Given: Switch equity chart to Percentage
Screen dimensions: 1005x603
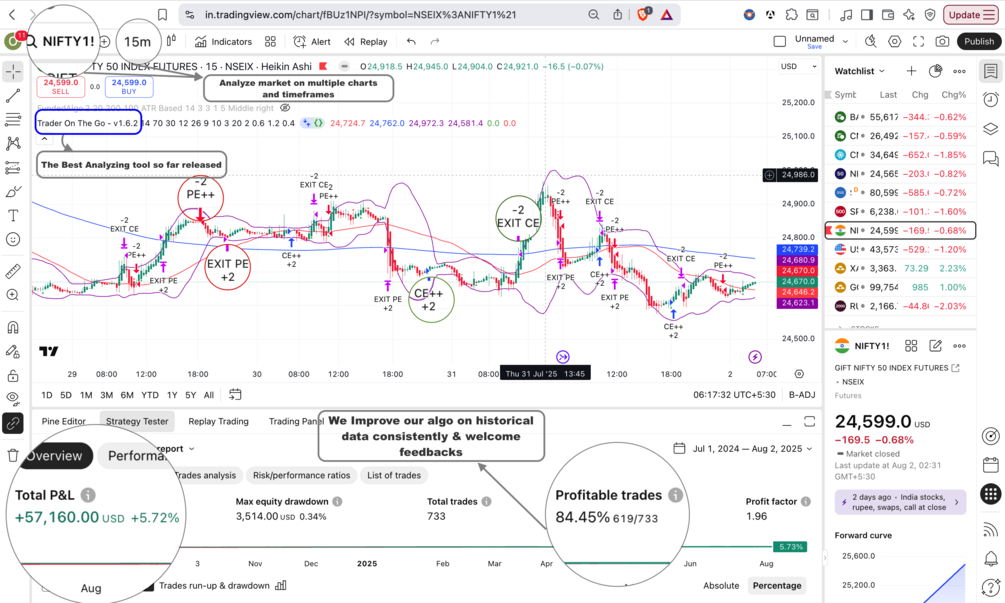Looking at the screenshot, I should [777, 586].
